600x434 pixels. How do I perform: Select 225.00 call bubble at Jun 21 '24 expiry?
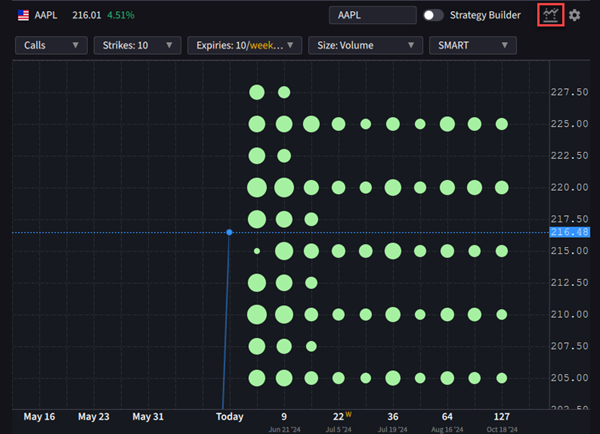point(284,124)
